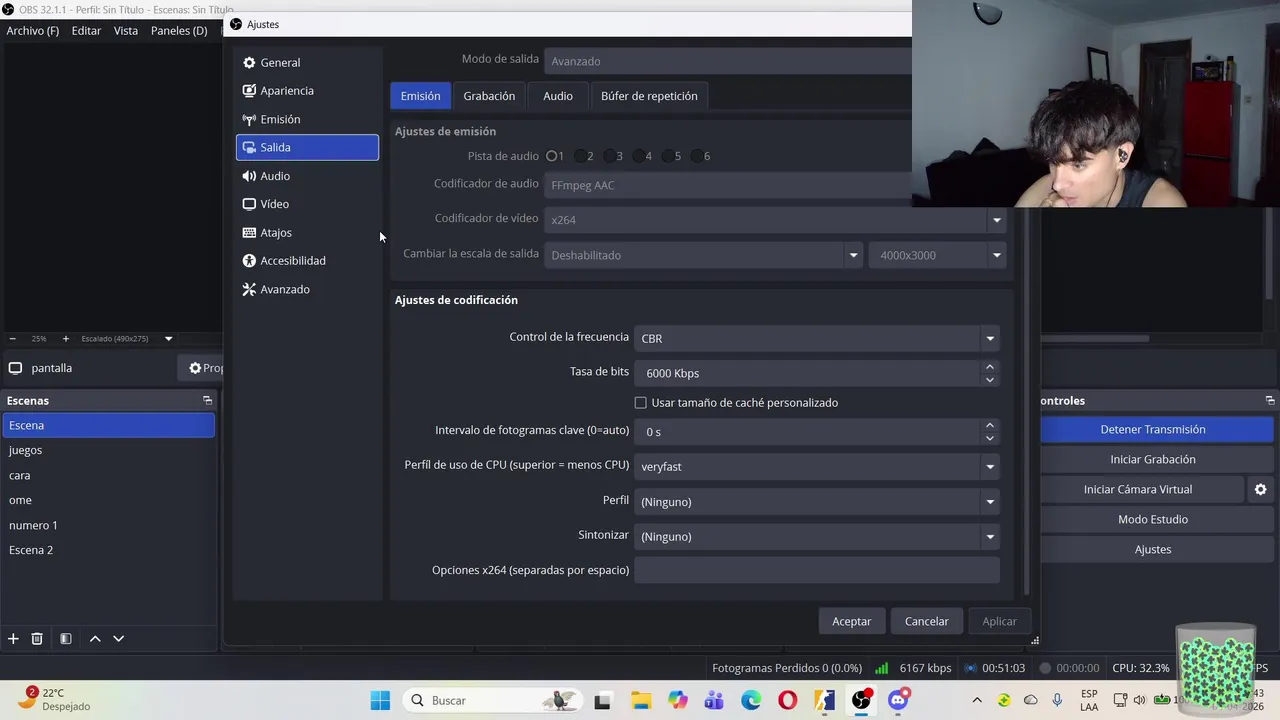The height and width of the screenshot is (720, 1280).
Task: Click Iniciar Cámara Virtual button
Action: pos(1138,489)
